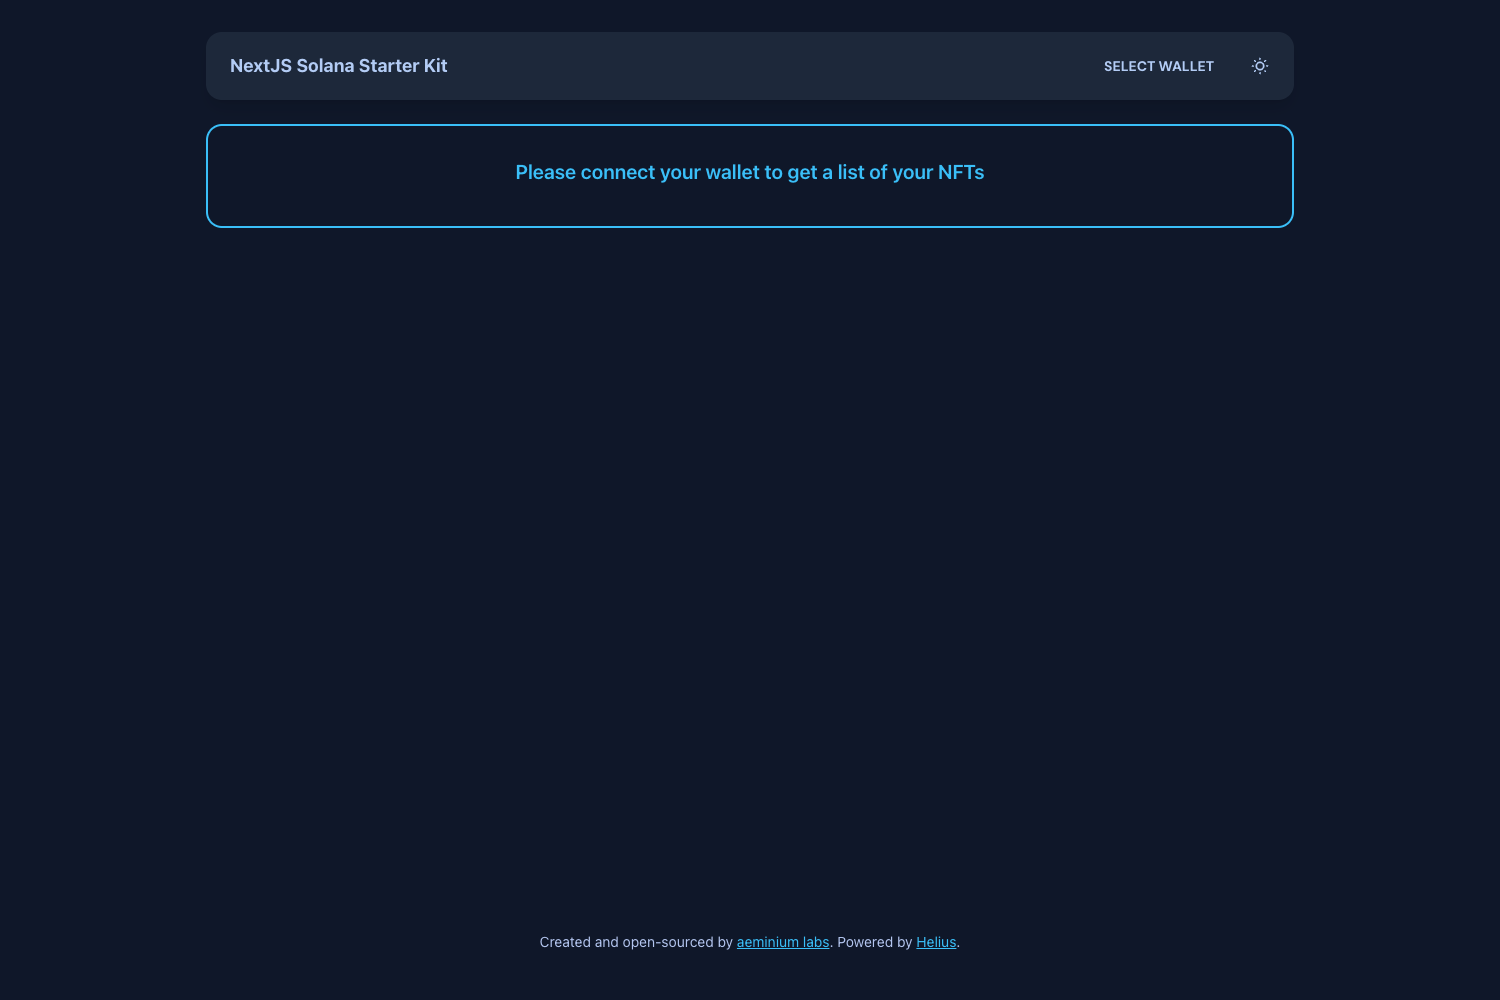
Task: Click the 'Powered by' footer text
Action: [874, 942]
